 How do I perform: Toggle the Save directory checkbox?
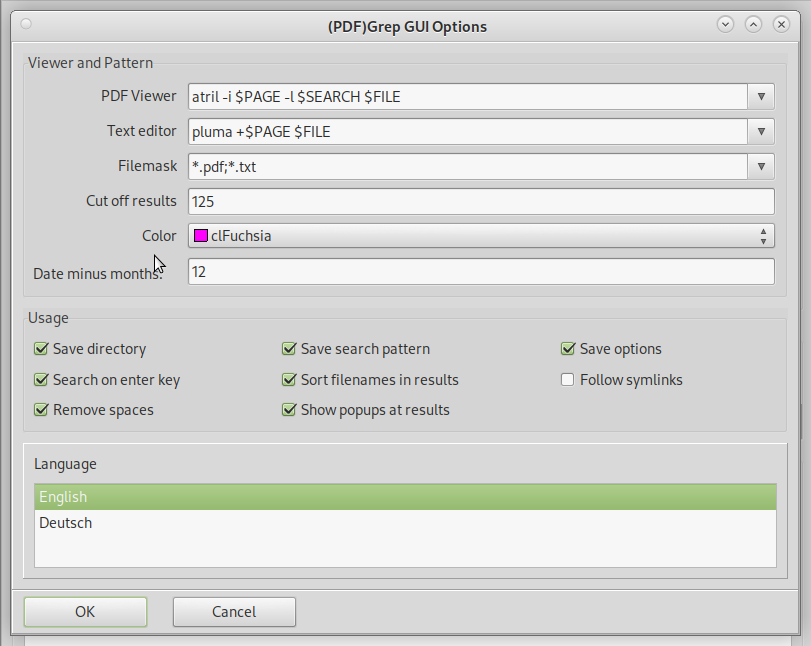click(x=41, y=349)
